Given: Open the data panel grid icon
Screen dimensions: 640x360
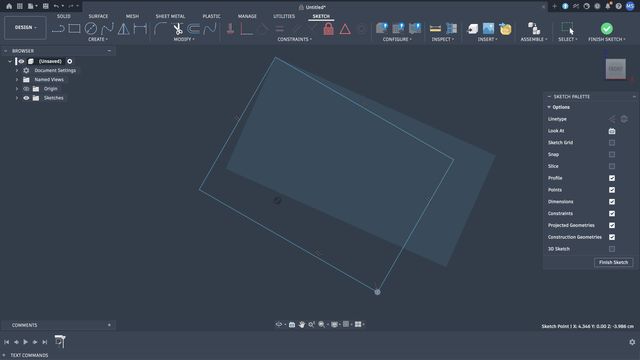Looking at the screenshot, I should pyautogui.click(x=19, y=6).
